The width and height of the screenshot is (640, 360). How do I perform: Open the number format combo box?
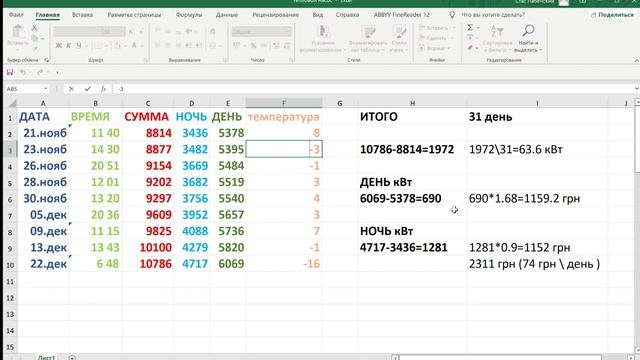point(262,31)
